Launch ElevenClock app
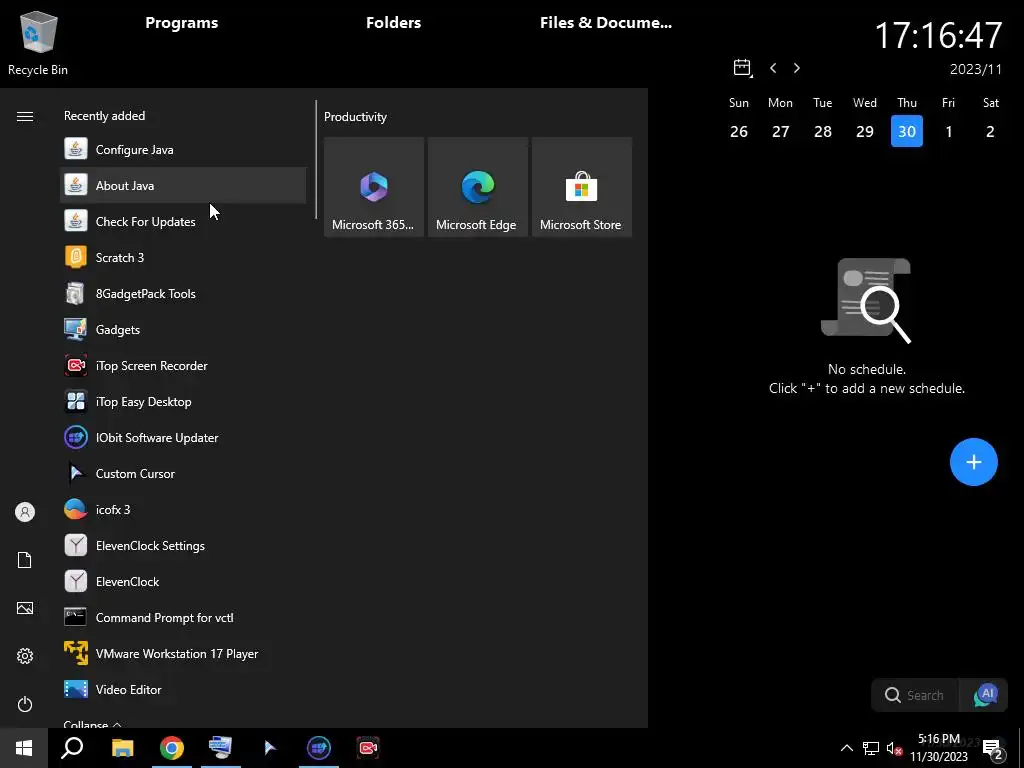The width and height of the screenshot is (1024, 768). point(183,581)
